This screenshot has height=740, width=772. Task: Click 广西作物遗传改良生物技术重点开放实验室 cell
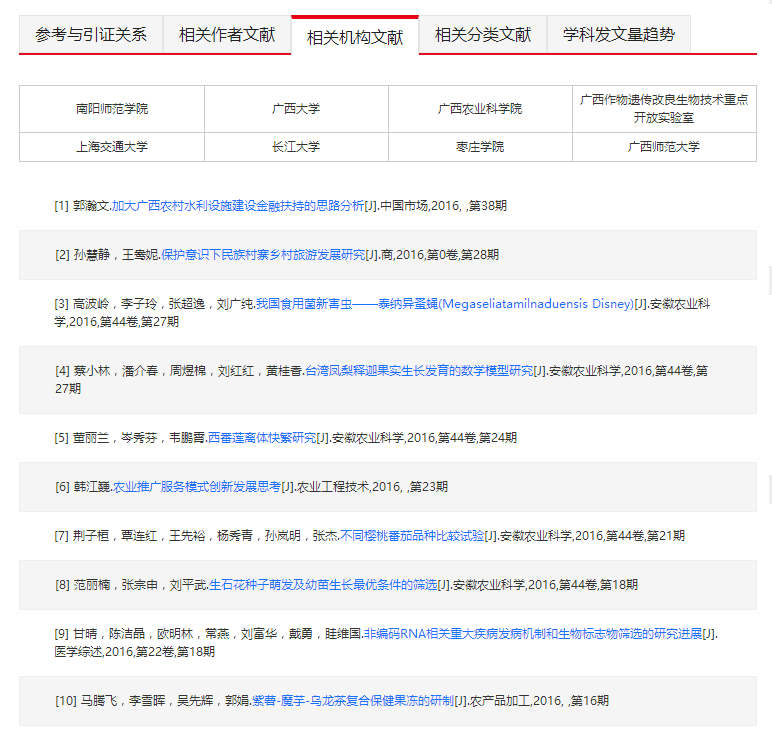click(x=664, y=109)
